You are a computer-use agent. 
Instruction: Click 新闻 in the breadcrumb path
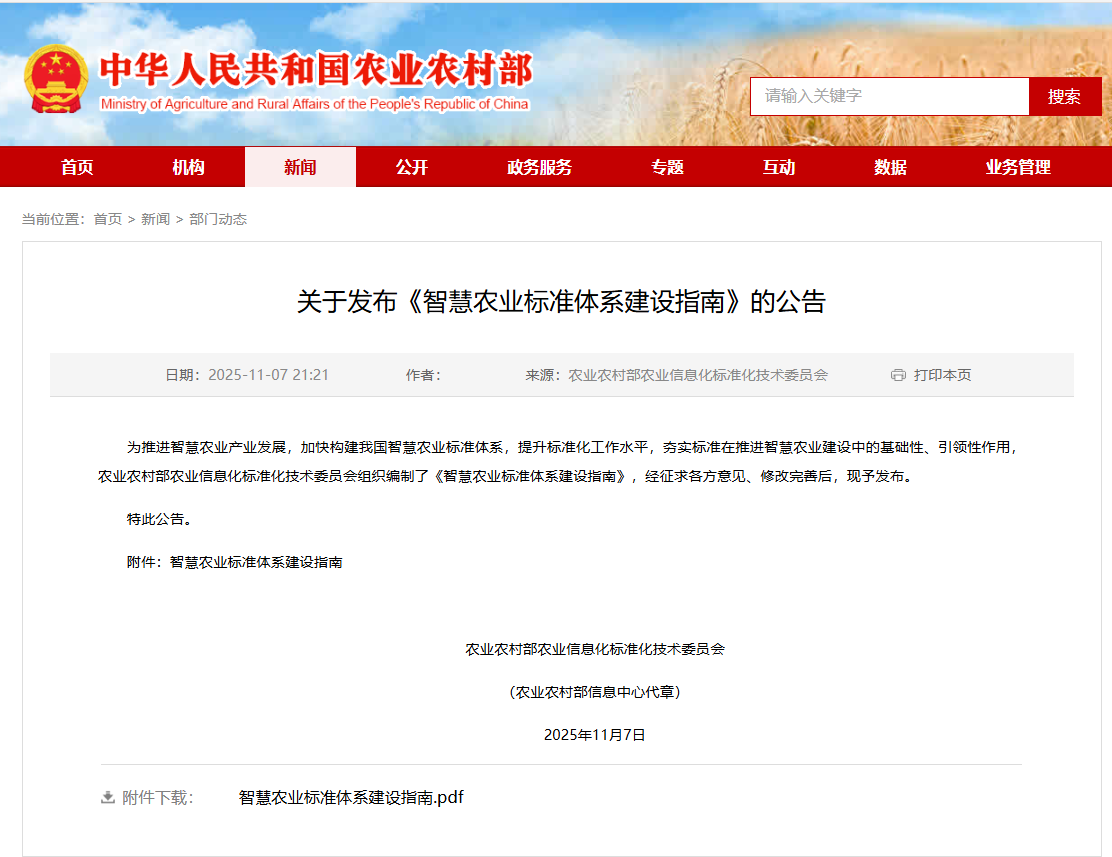point(155,219)
